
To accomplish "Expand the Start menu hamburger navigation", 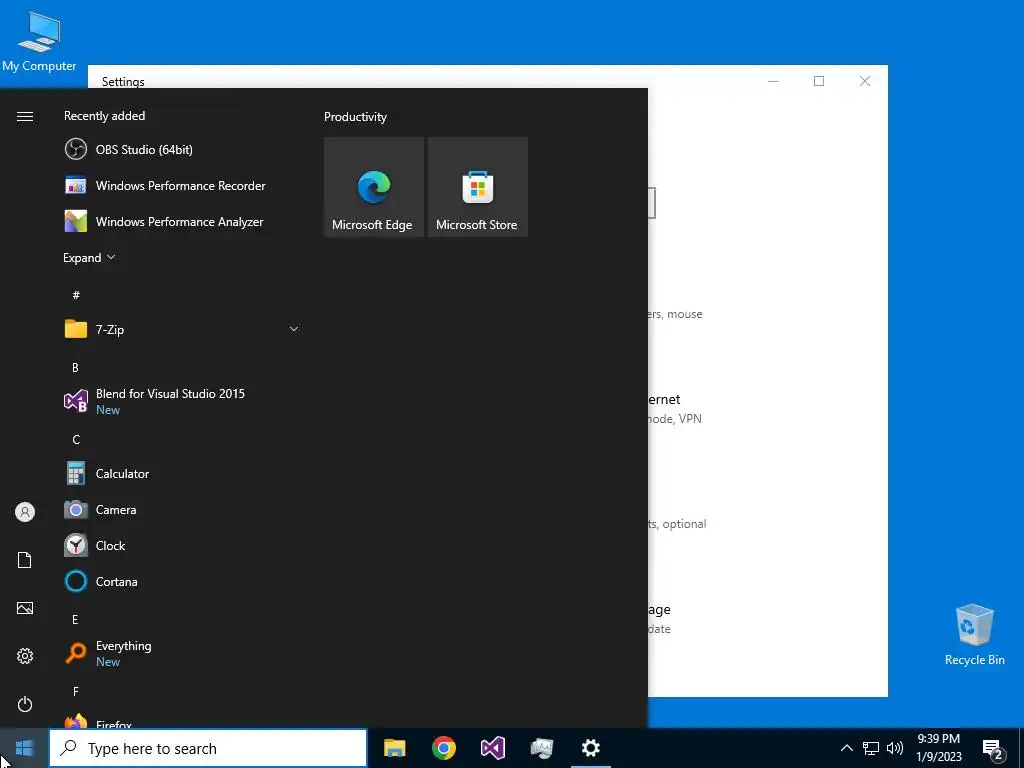I will [25, 116].
